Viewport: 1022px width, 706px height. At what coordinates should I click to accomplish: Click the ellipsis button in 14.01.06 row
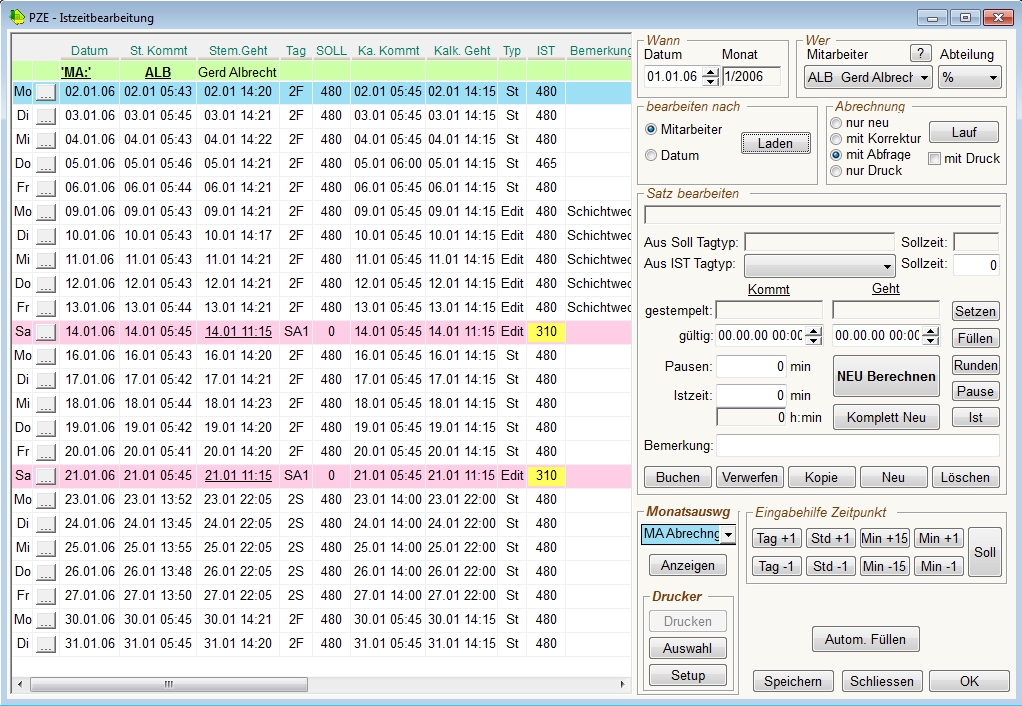click(46, 332)
